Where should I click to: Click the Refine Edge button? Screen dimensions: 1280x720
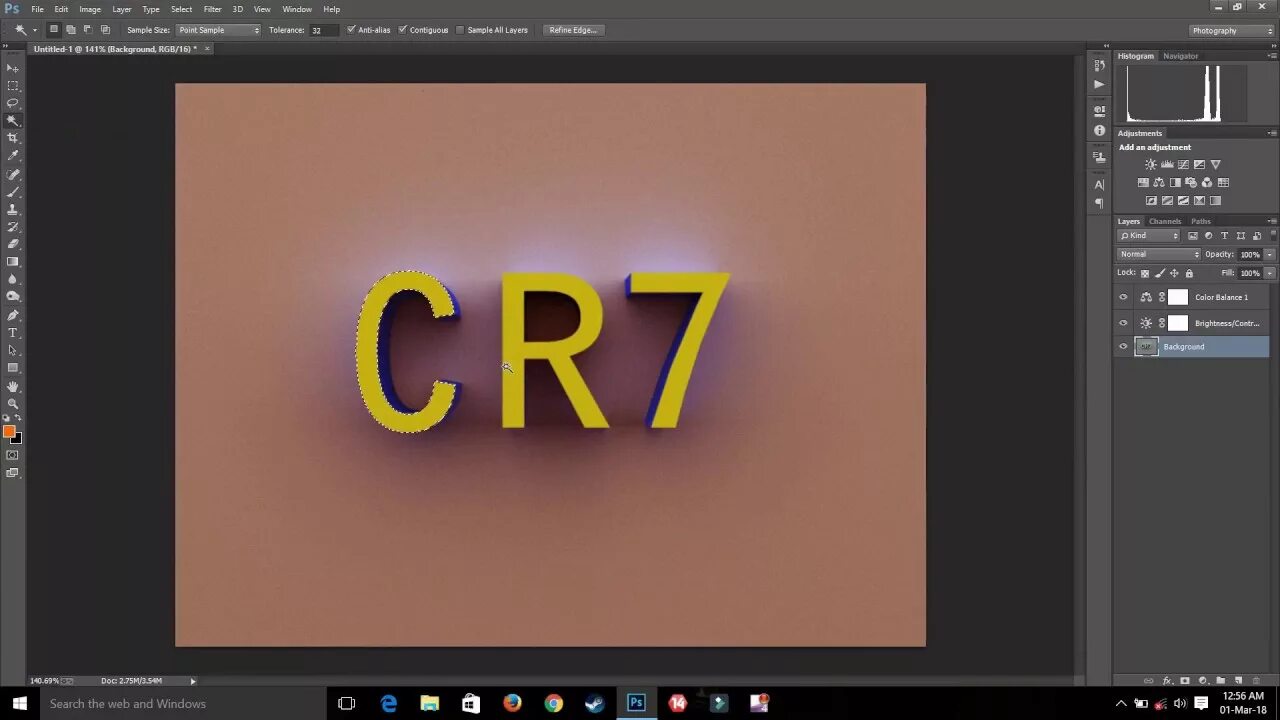[573, 30]
